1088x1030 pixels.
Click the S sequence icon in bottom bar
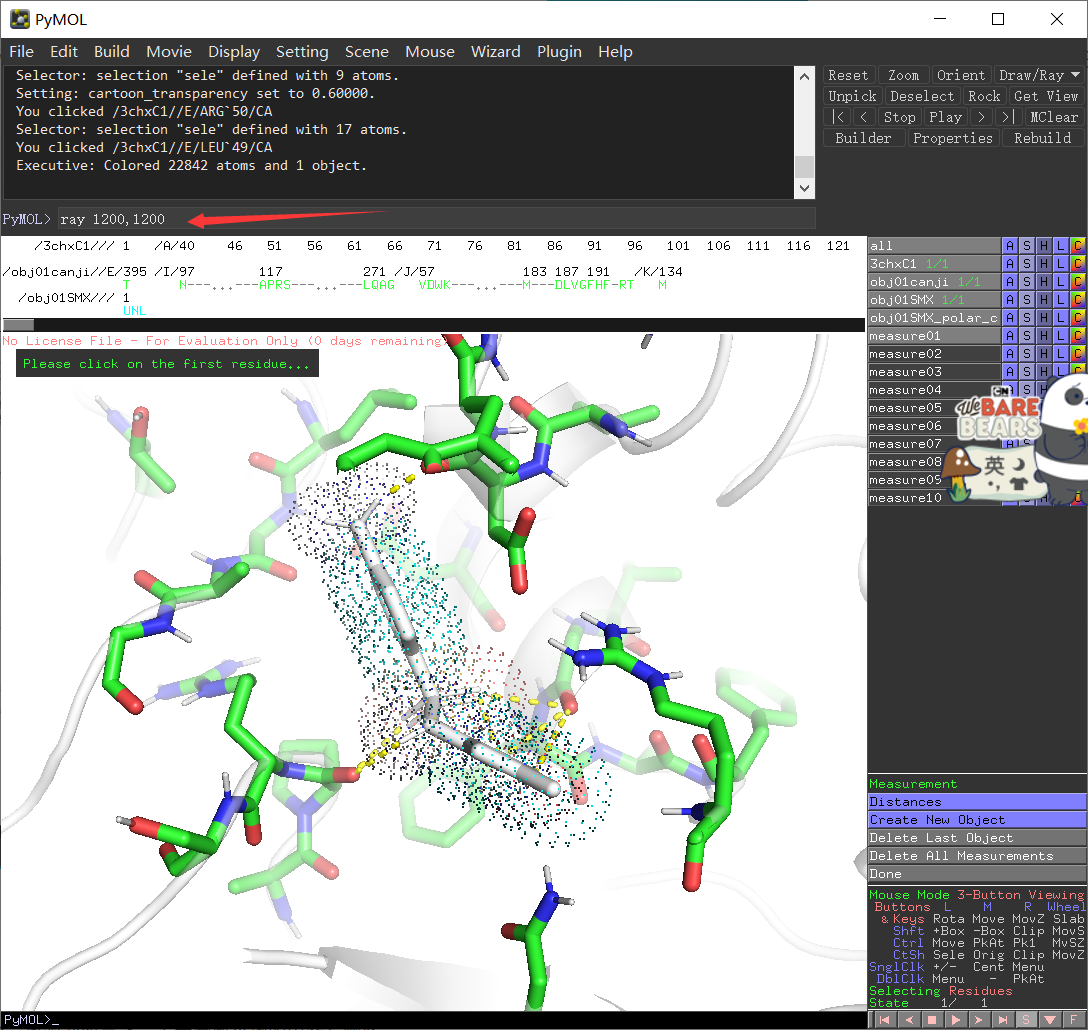coord(1026,1020)
